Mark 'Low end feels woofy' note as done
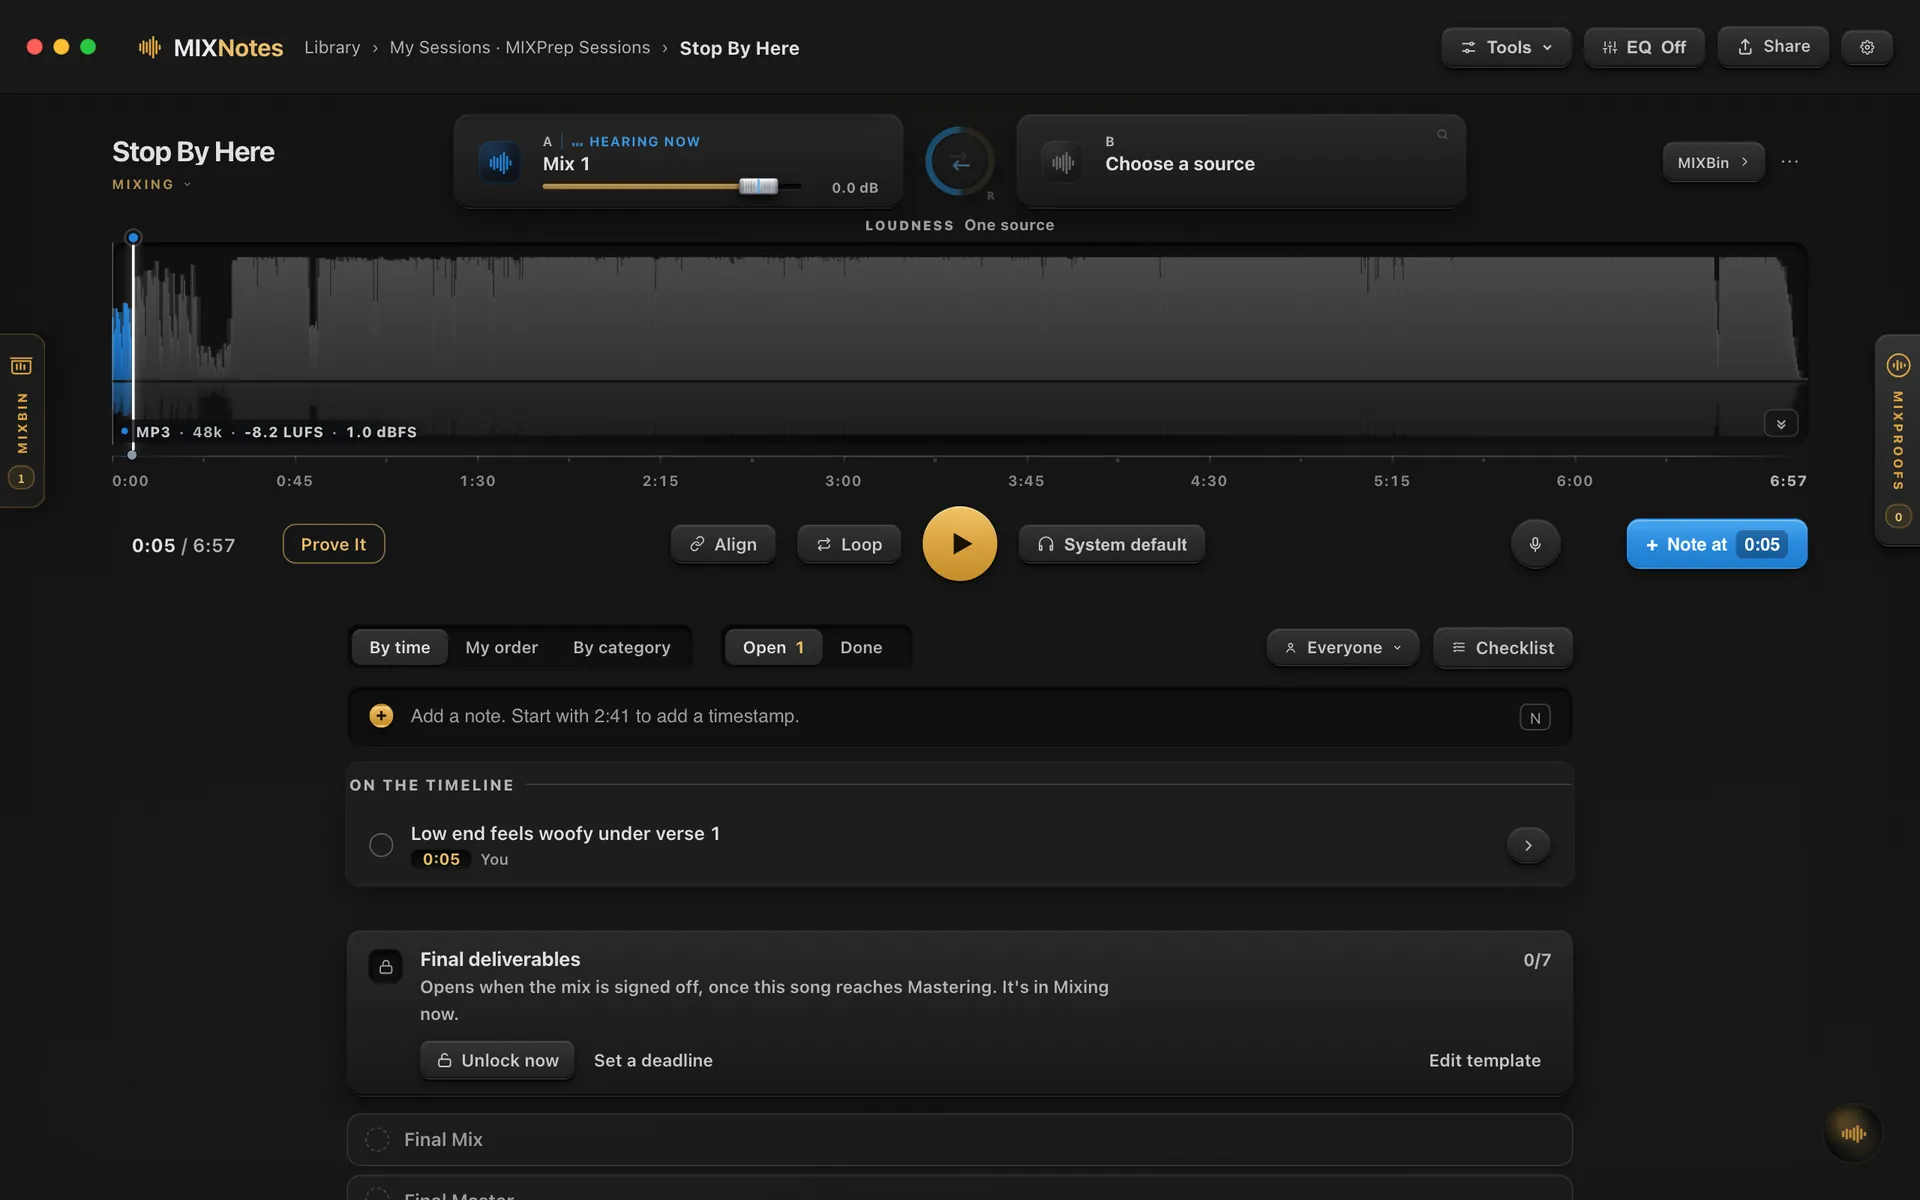This screenshot has width=1920, height=1200. click(381, 845)
